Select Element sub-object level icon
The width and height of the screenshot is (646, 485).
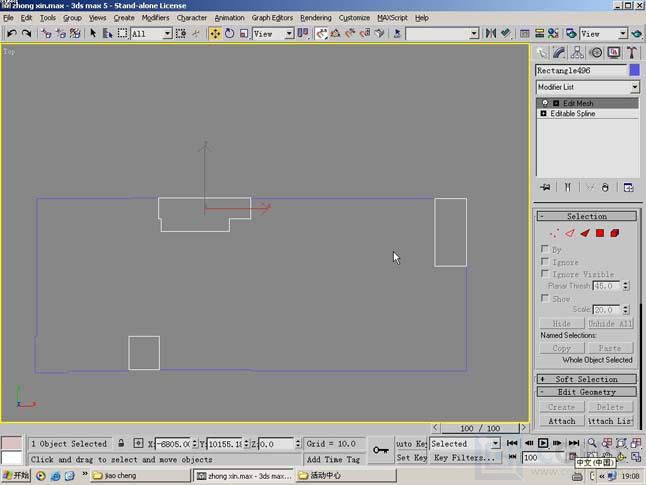pos(615,233)
